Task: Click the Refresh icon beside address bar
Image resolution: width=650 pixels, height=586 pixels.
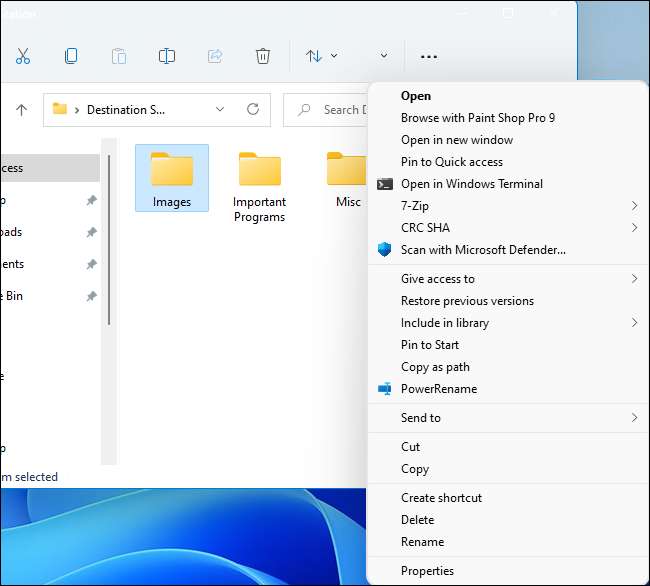Action: [x=253, y=109]
